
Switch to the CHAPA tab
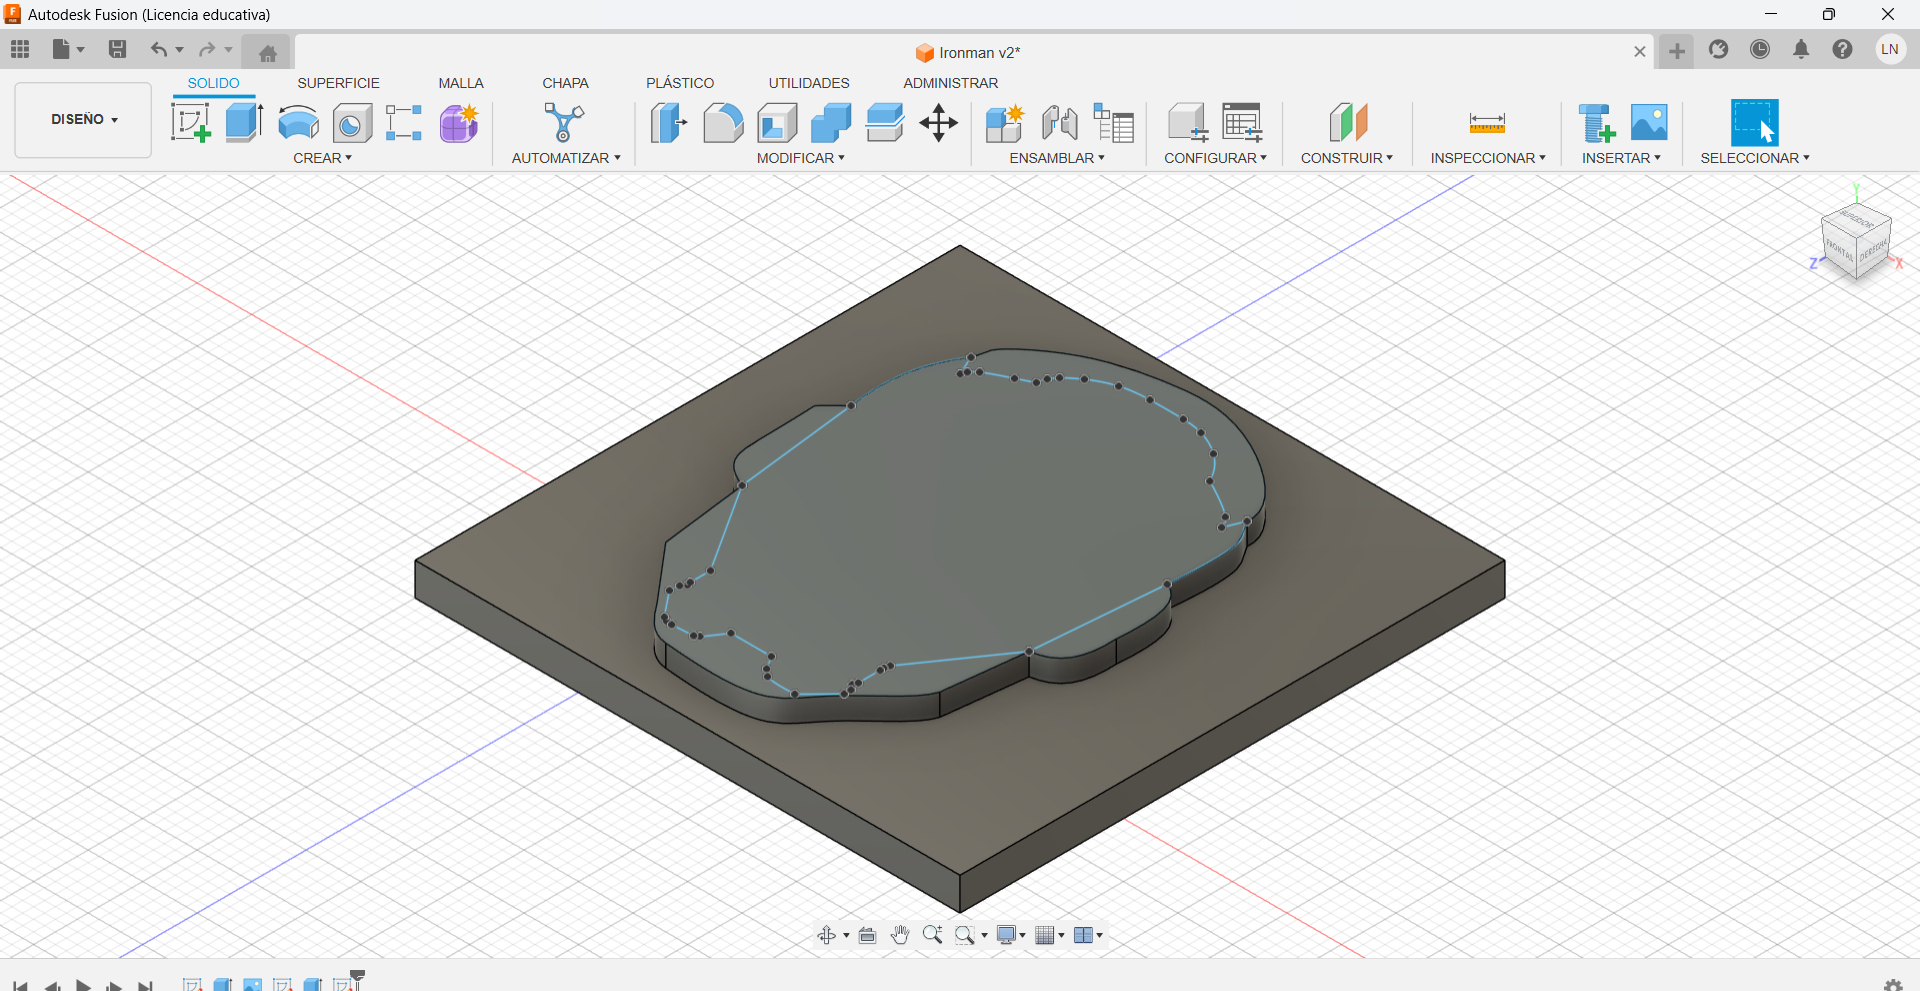click(x=566, y=83)
